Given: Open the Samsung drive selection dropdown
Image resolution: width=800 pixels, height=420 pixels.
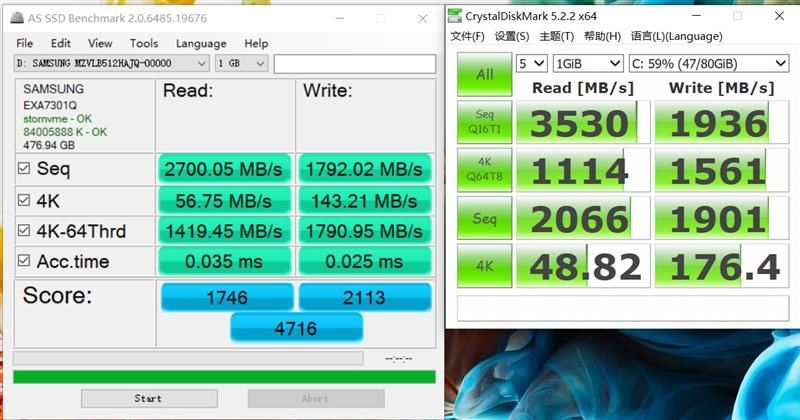Looking at the screenshot, I should [111, 63].
